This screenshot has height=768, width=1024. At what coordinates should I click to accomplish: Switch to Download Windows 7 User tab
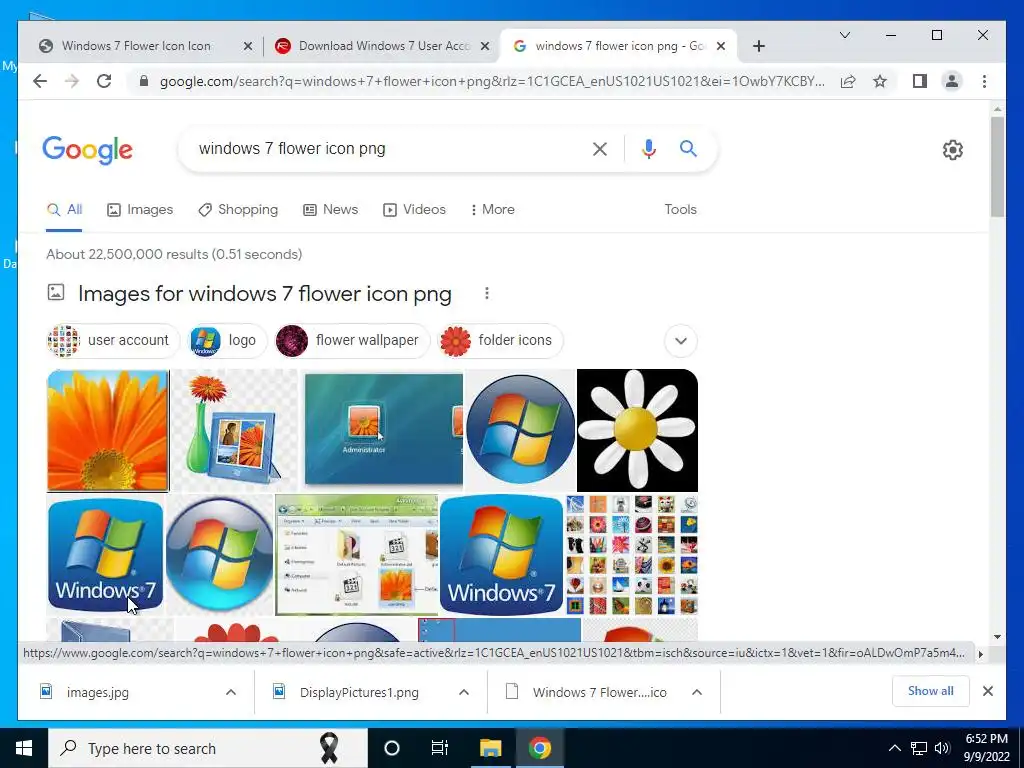coord(384,46)
